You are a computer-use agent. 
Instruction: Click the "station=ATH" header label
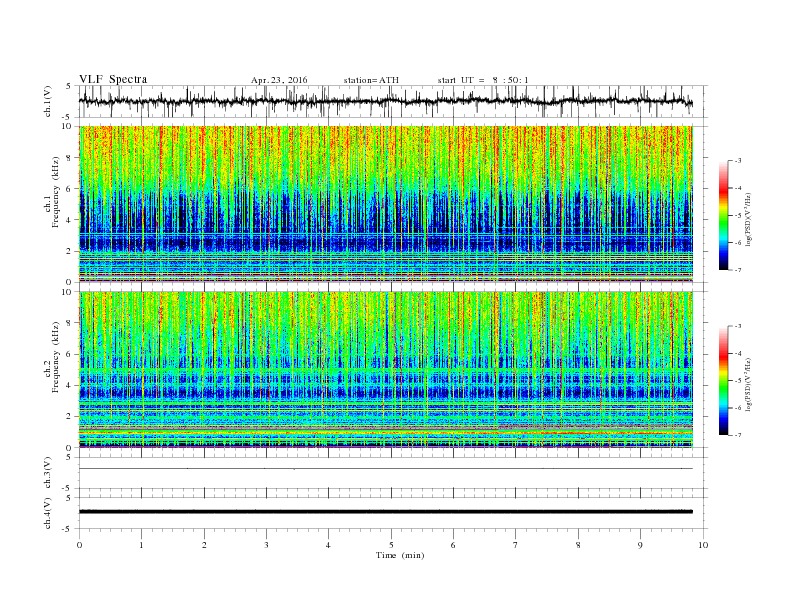coord(371,80)
